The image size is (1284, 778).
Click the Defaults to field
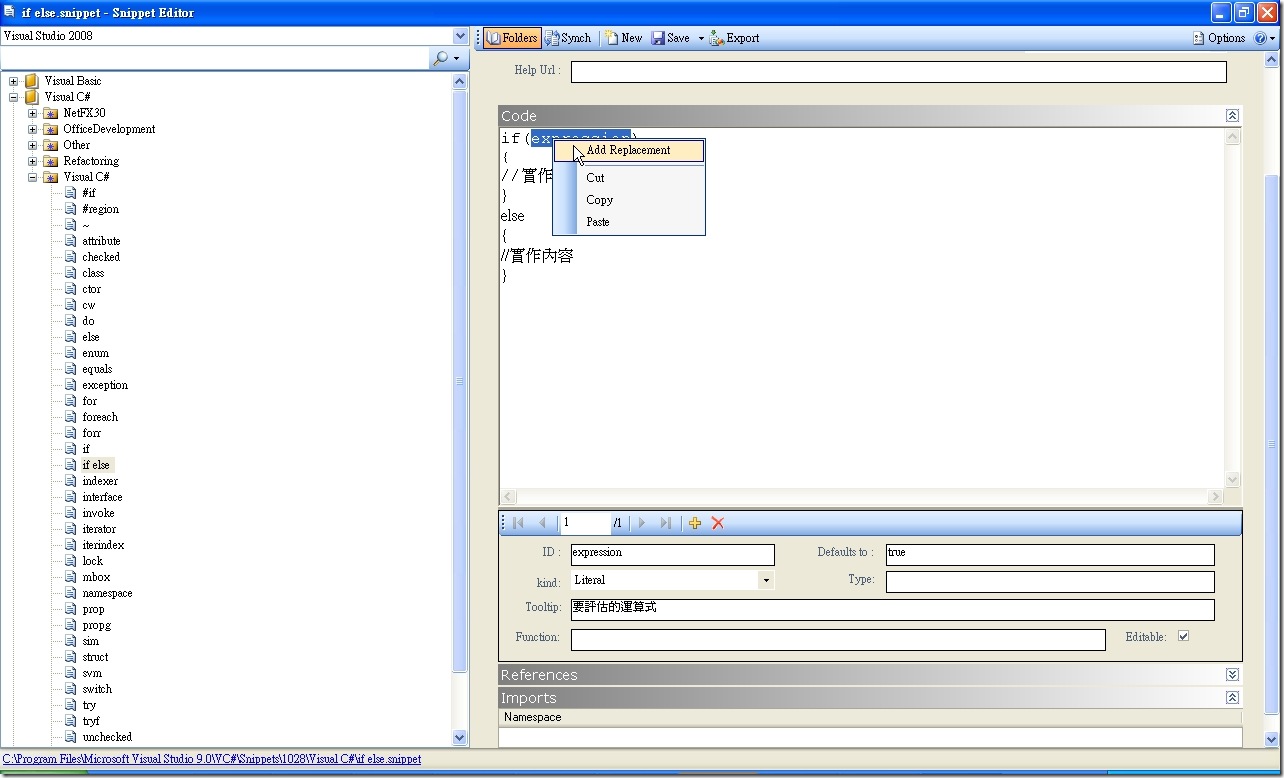pos(1050,554)
